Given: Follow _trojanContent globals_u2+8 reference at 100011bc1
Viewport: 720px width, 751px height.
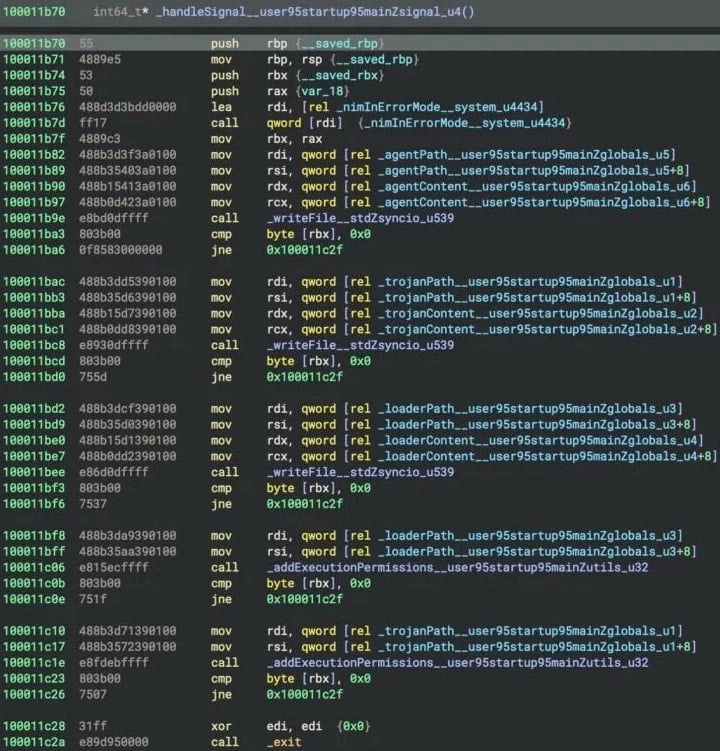Looking at the screenshot, I should 545,329.
